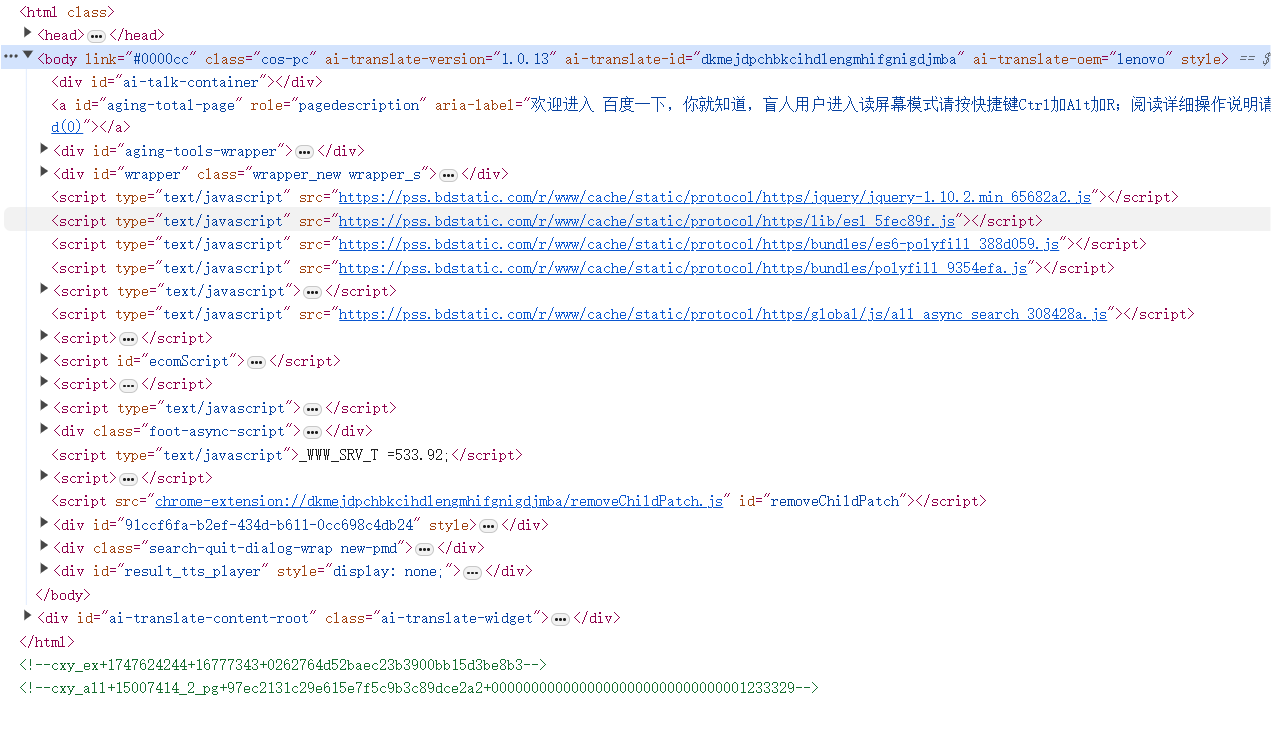The width and height of the screenshot is (1271, 731).
Task: Expand the search-quit-dialog-wrap div node
Action: pos(44,547)
